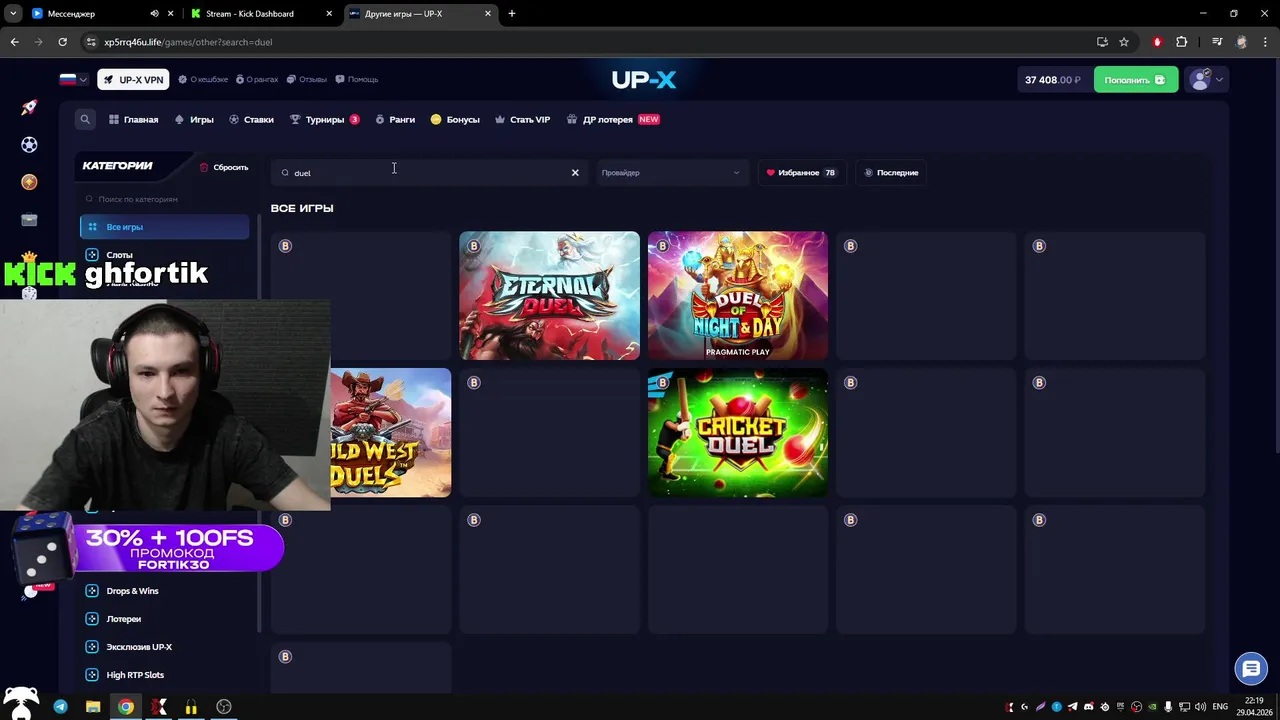Click the UP-X VPN button
Screen dimensions: 1280x720
(133, 80)
